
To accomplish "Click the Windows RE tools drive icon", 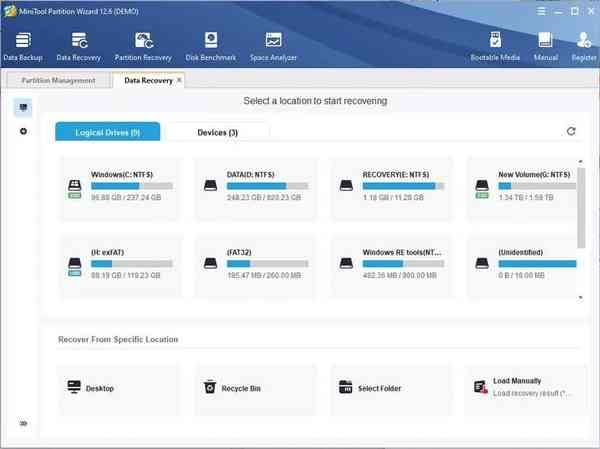I will tap(346, 263).
